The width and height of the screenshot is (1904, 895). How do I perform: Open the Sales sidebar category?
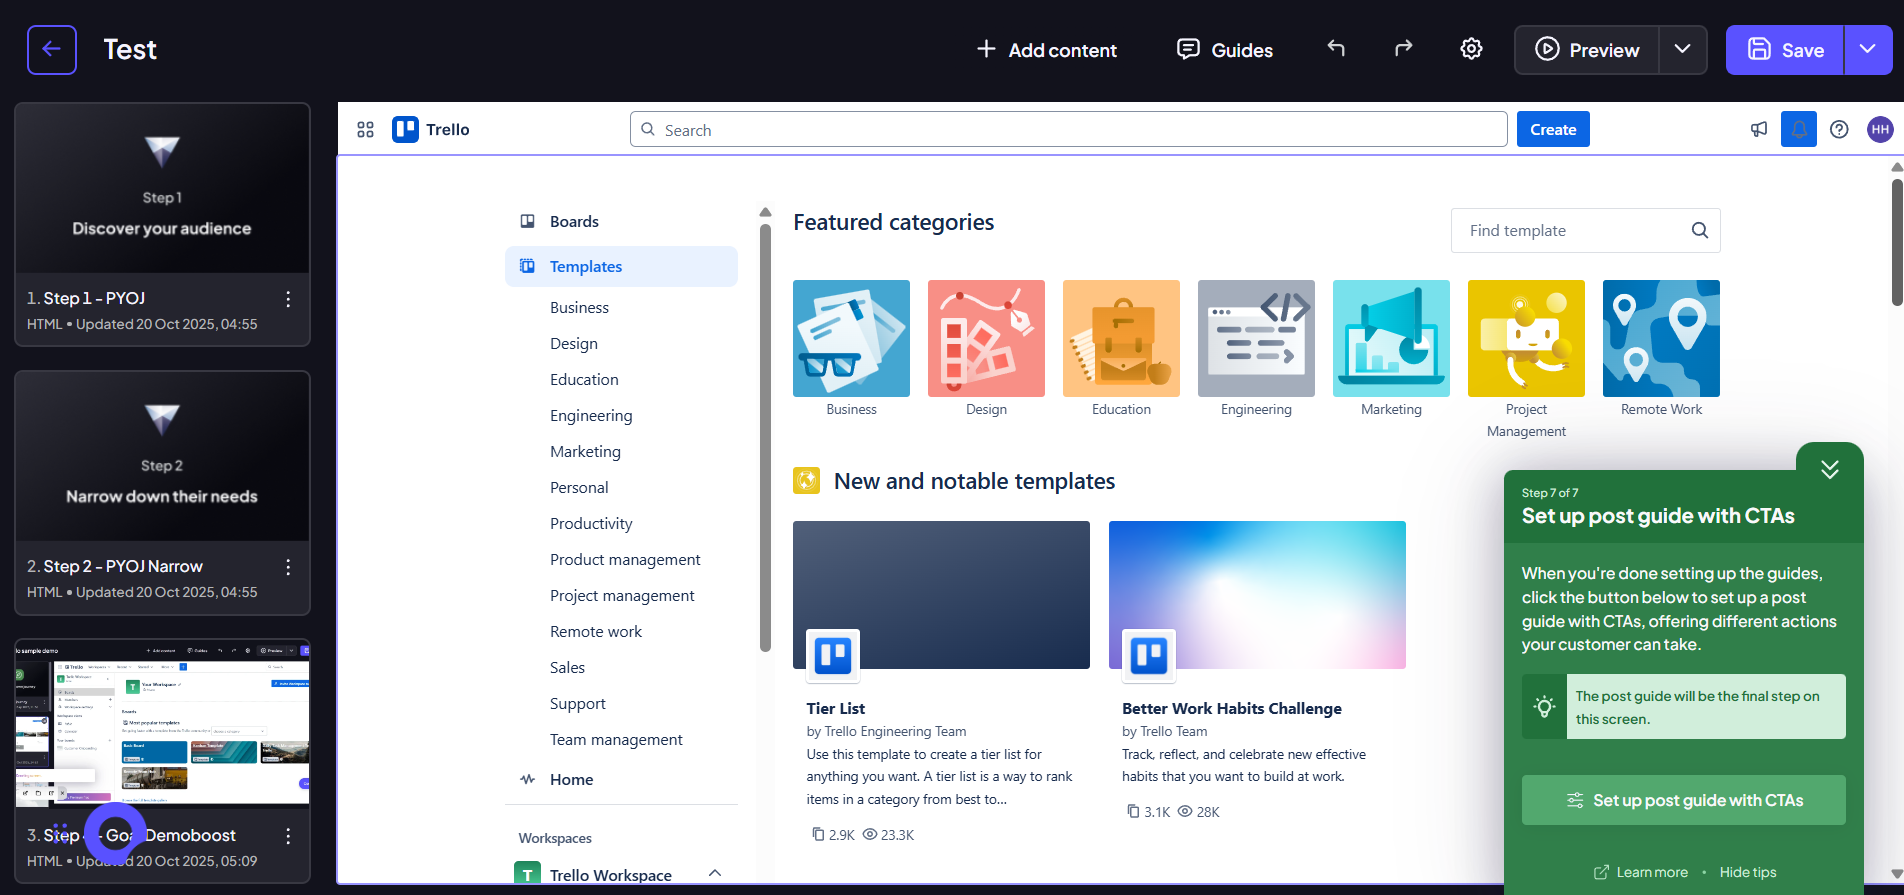(x=567, y=668)
